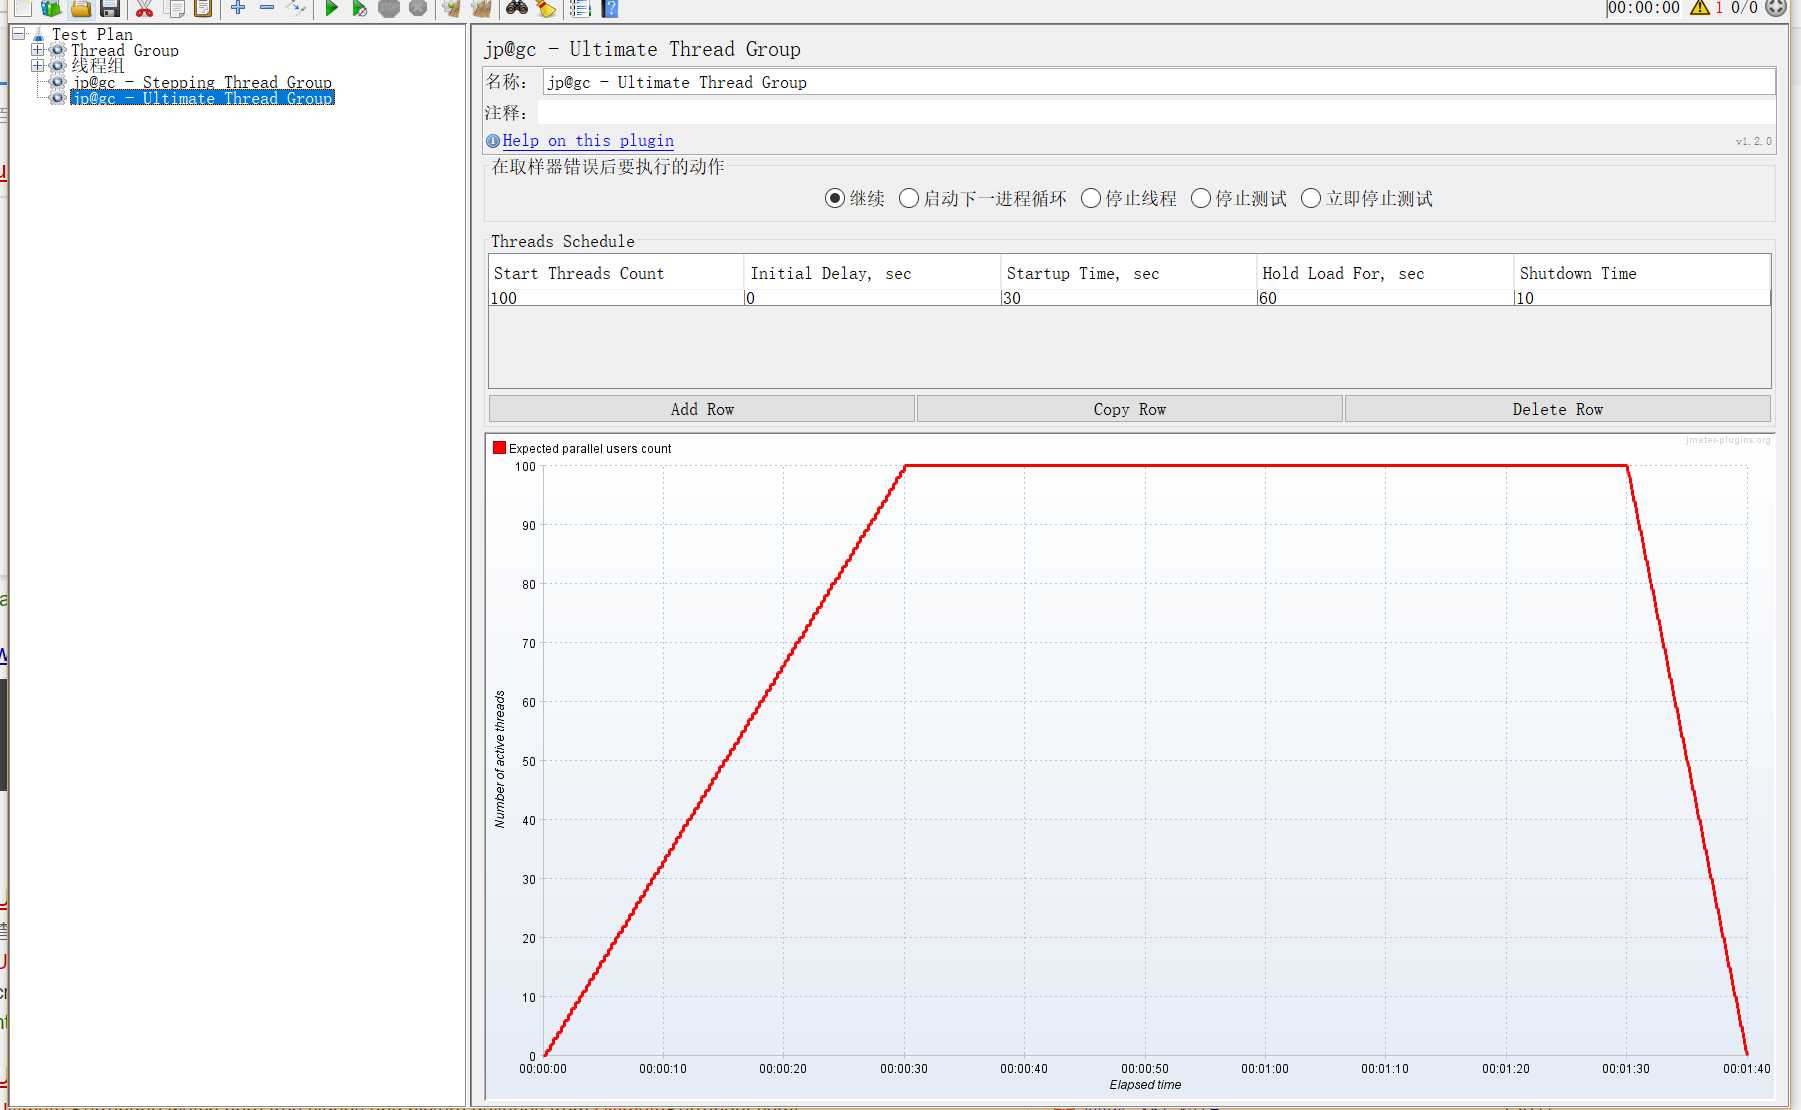Click the round thread status icon at top right
This screenshot has height=1110, width=1801.
[1776, 8]
